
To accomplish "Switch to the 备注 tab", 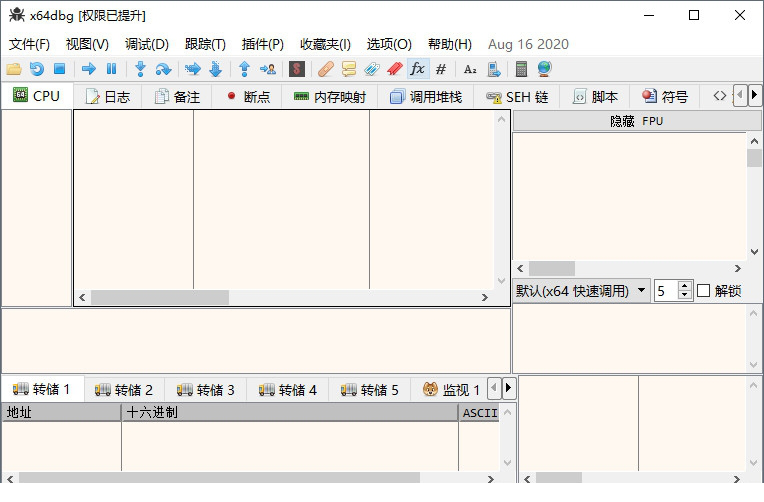I will [177, 97].
